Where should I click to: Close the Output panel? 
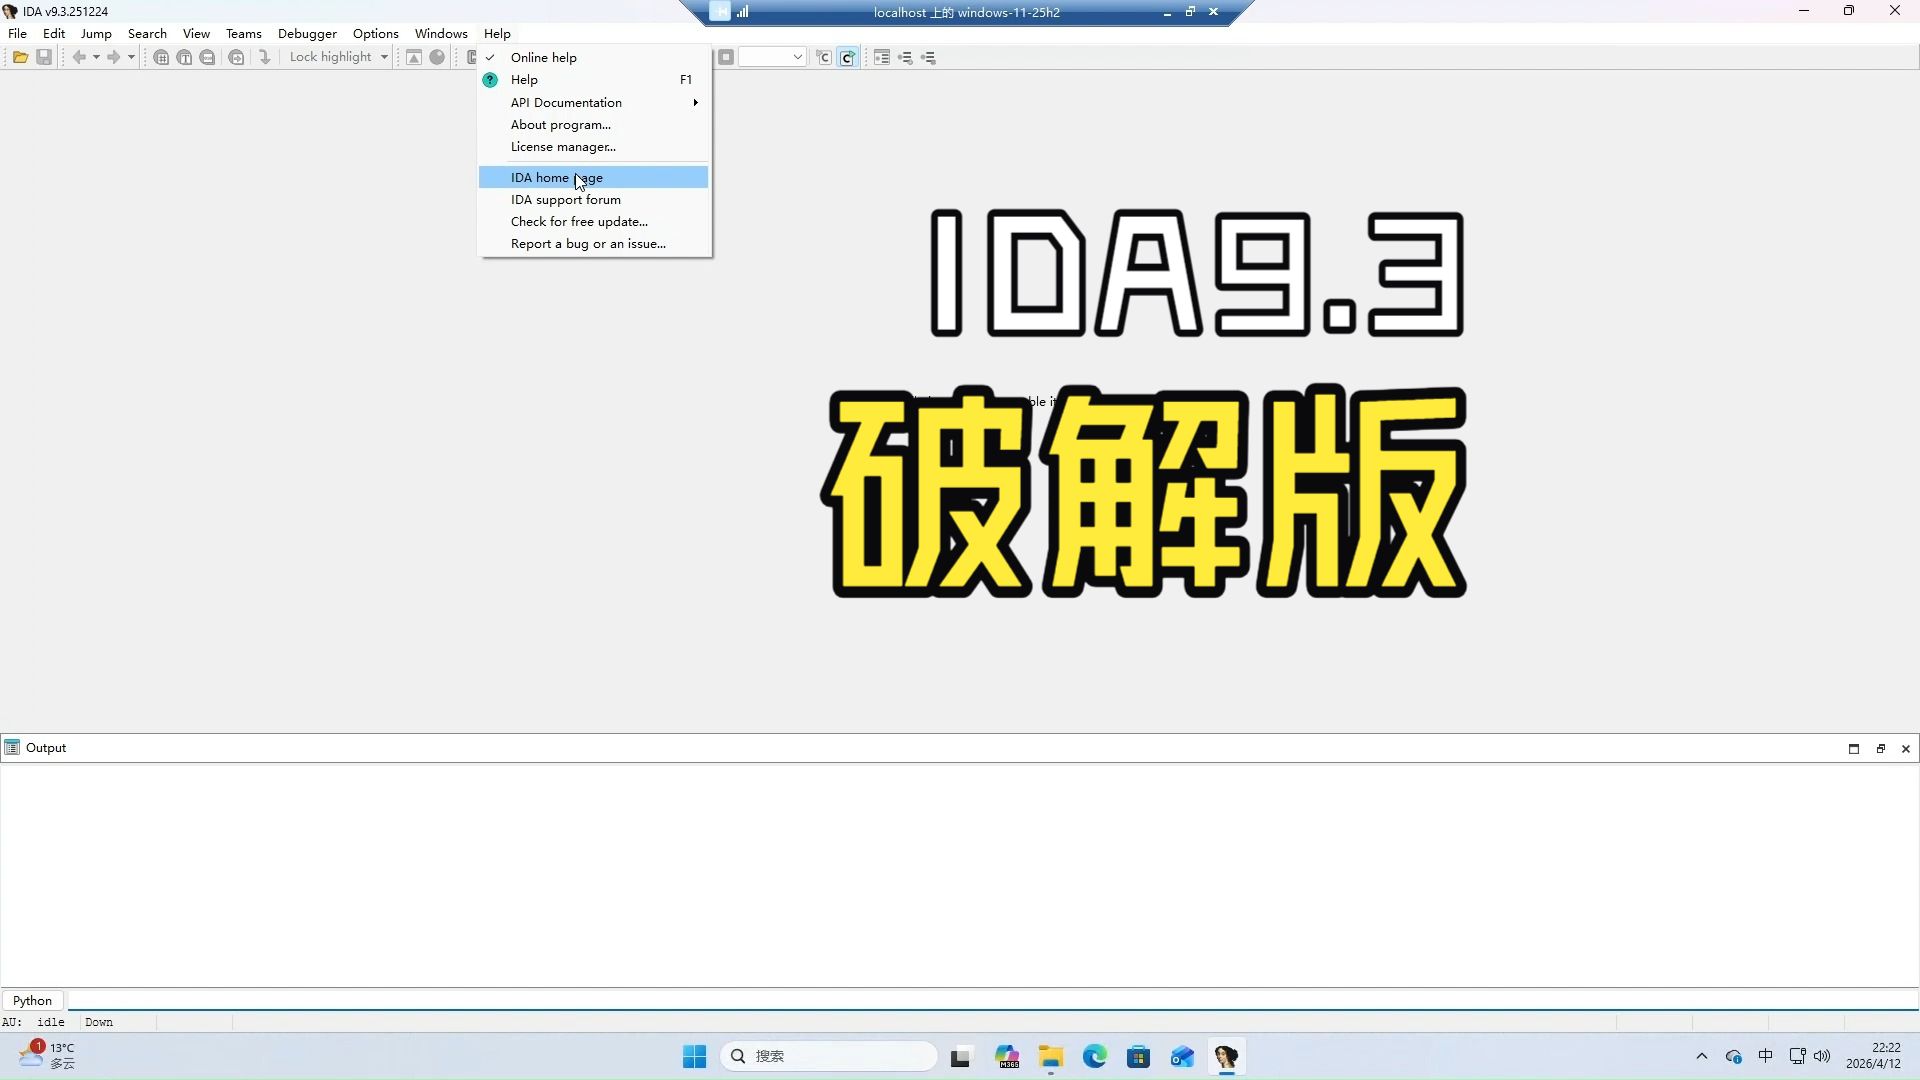tap(1906, 748)
